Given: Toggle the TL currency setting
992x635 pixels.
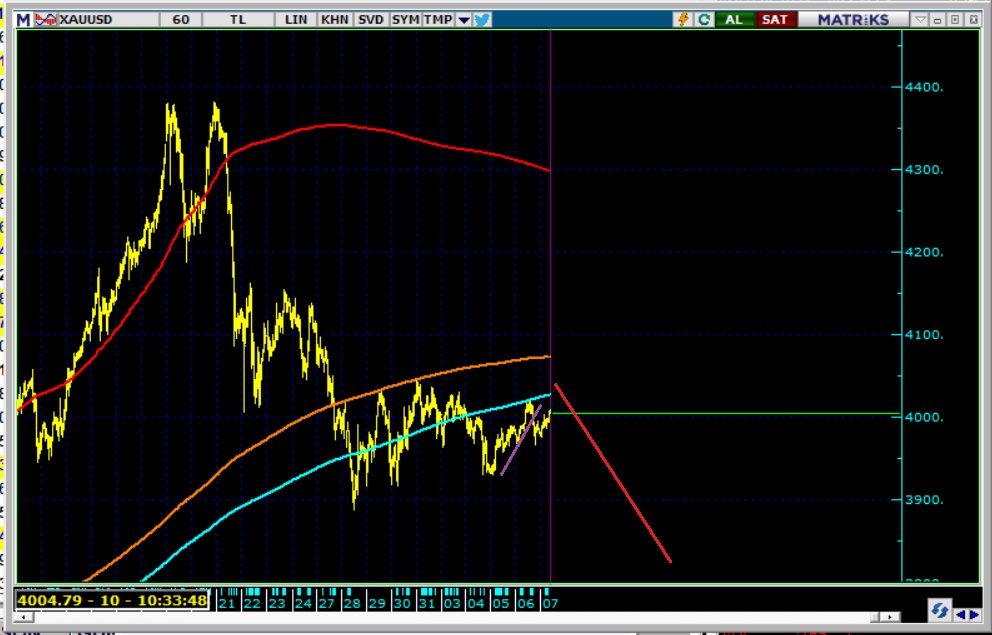Looking at the screenshot, I should click(x=239, y=19).
